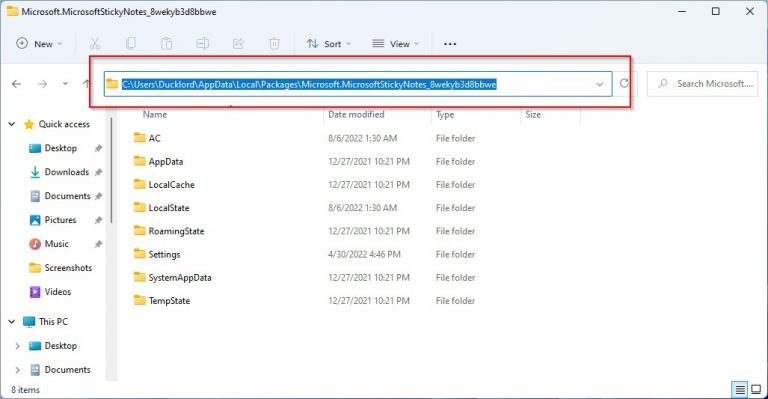
Task: Switch to details view layout icon
Action: coord(740,390)
